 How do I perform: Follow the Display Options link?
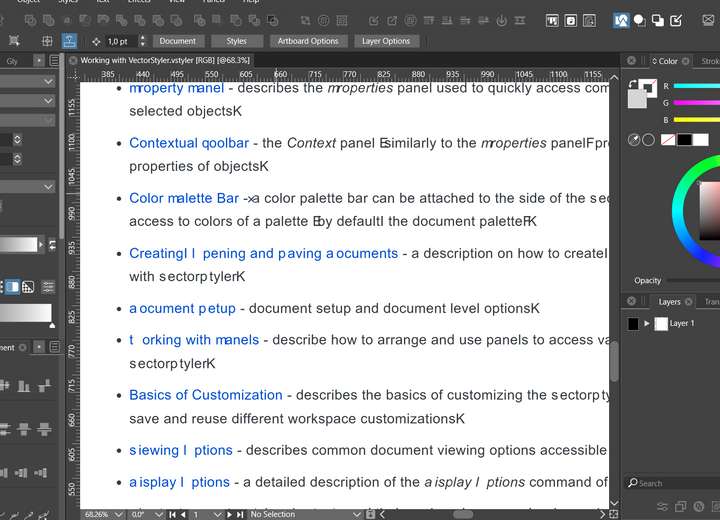(x=179, y=482)
